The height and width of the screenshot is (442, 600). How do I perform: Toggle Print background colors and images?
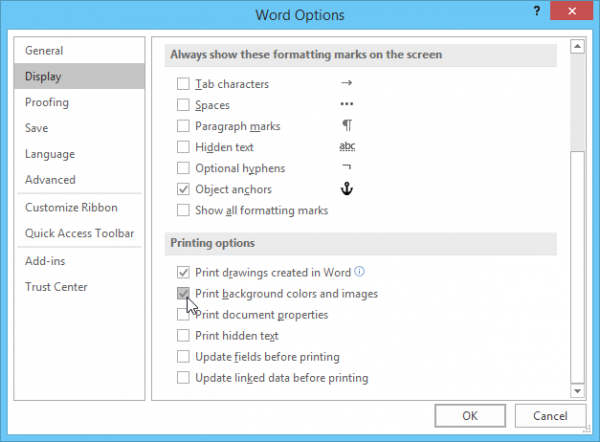click(x=183, y=294)
